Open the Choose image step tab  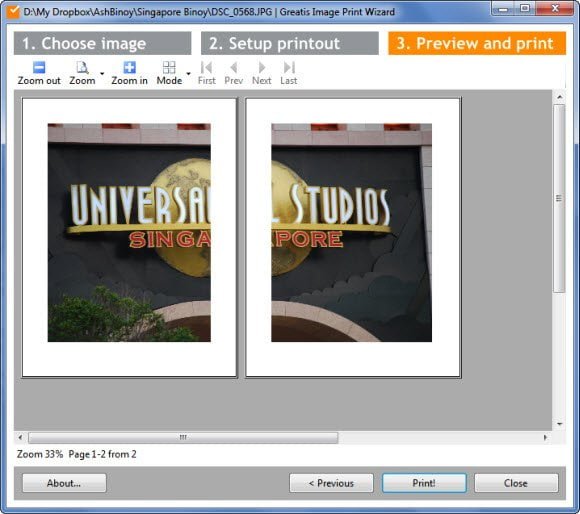(x=102, y=43)
